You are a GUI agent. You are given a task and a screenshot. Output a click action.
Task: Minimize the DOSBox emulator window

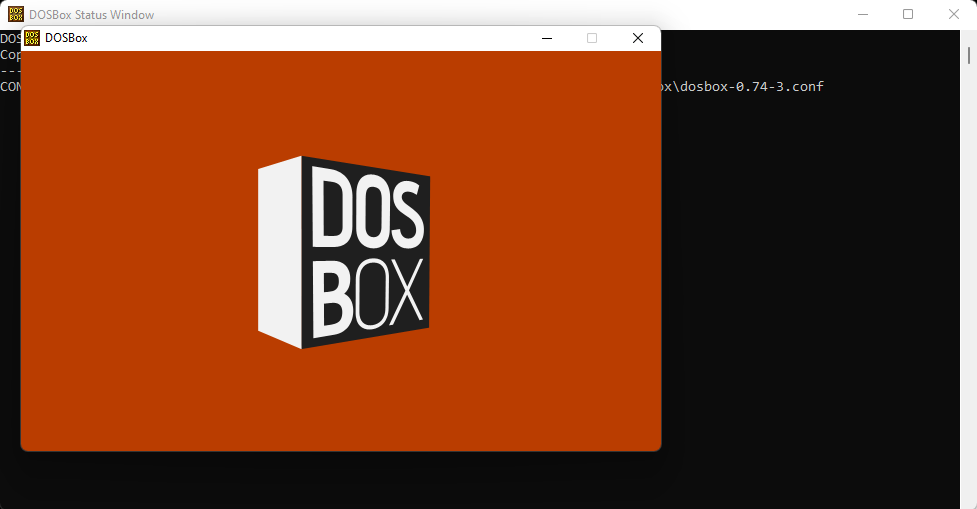547,38
